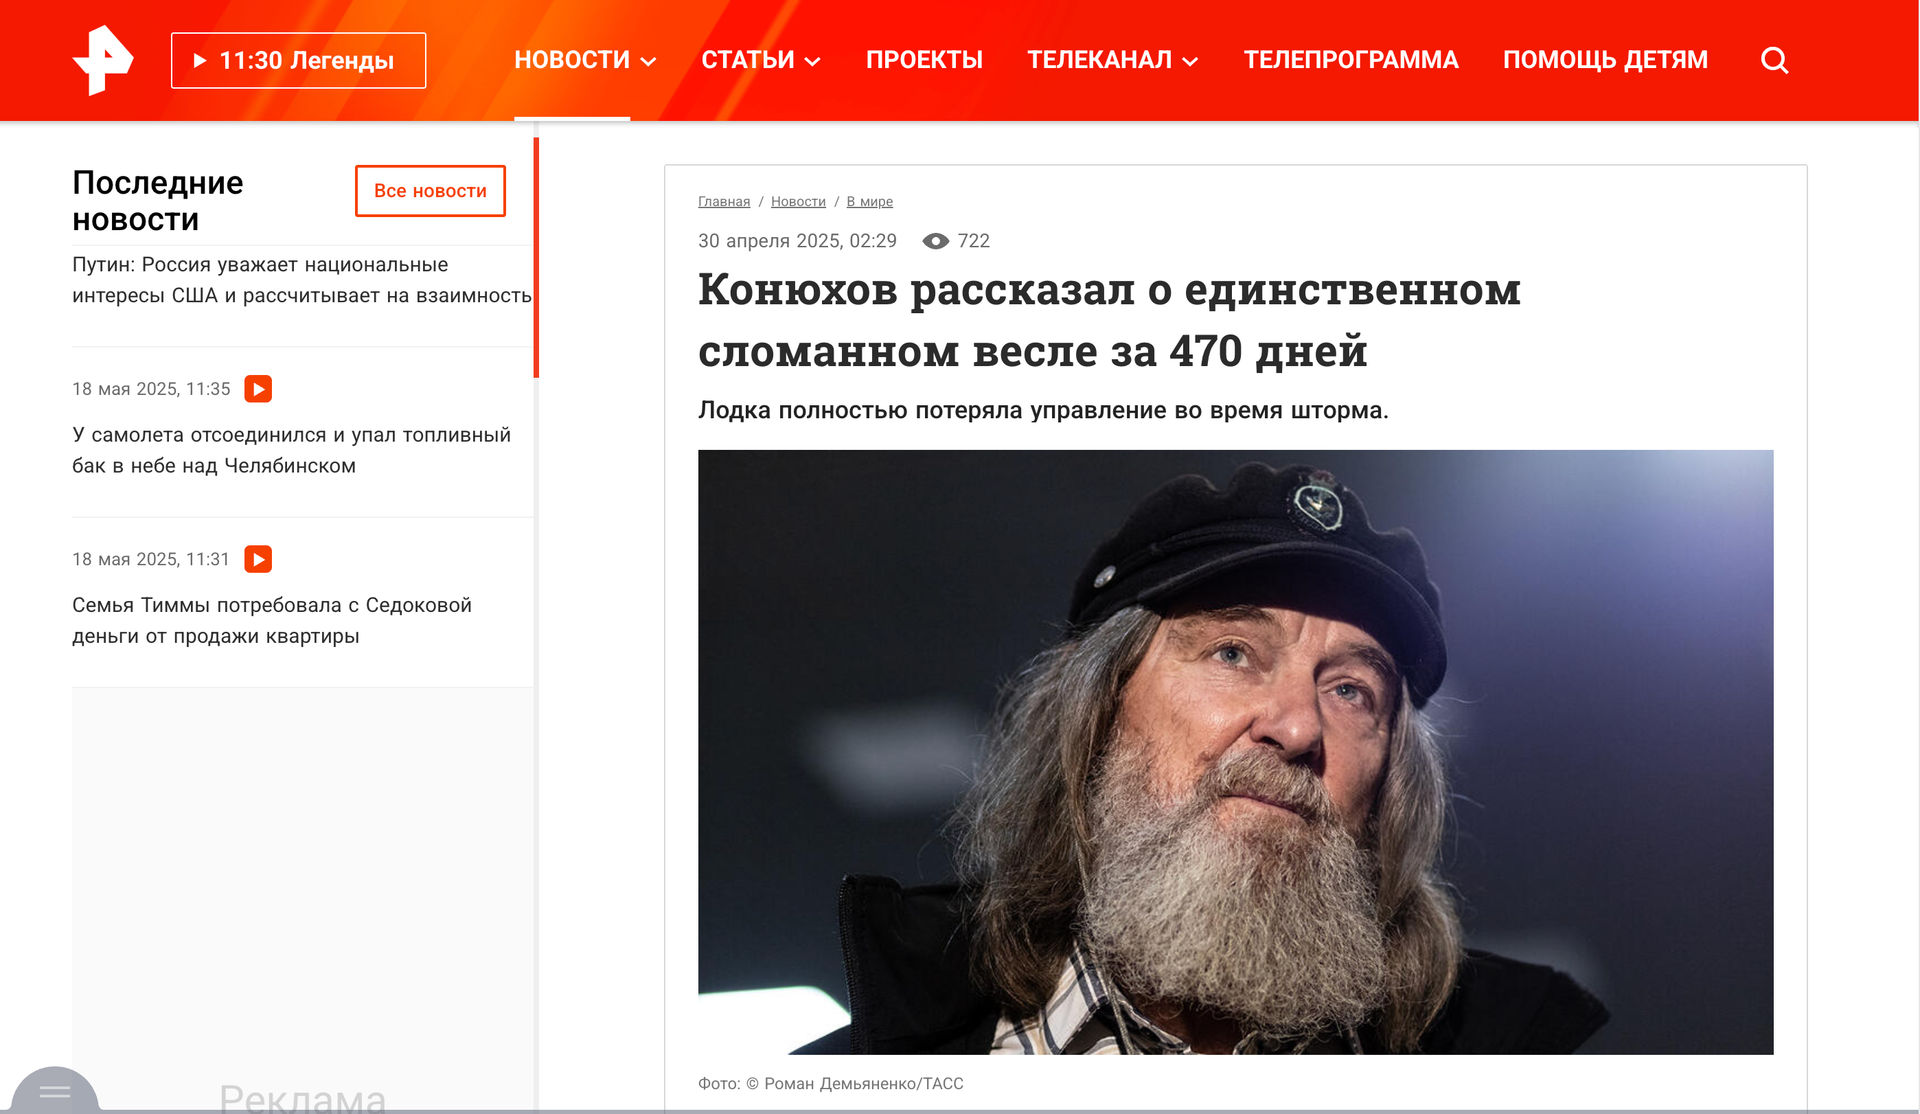Open the В мире breadcrumb link

(x=870, y=202)
